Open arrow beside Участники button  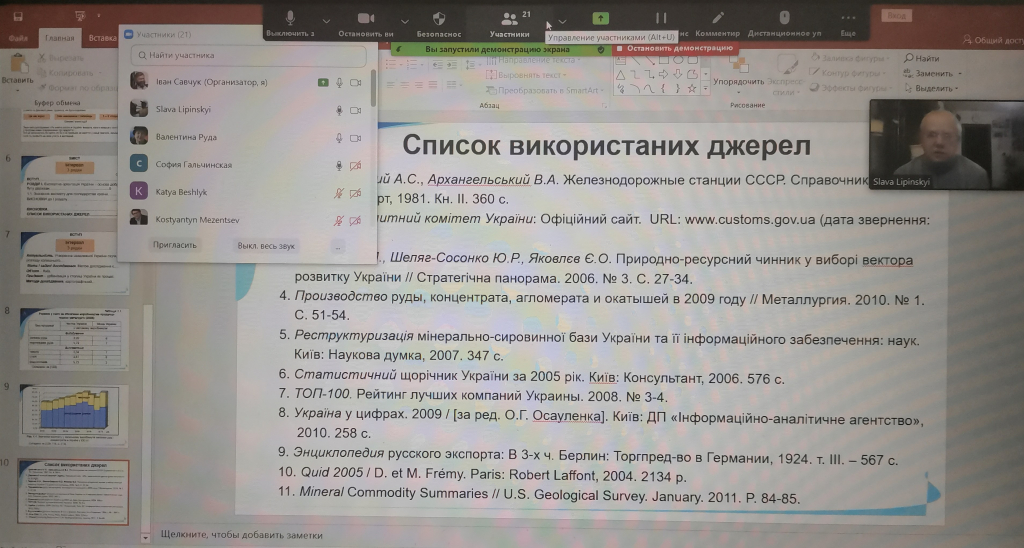(x=562, y=21)
